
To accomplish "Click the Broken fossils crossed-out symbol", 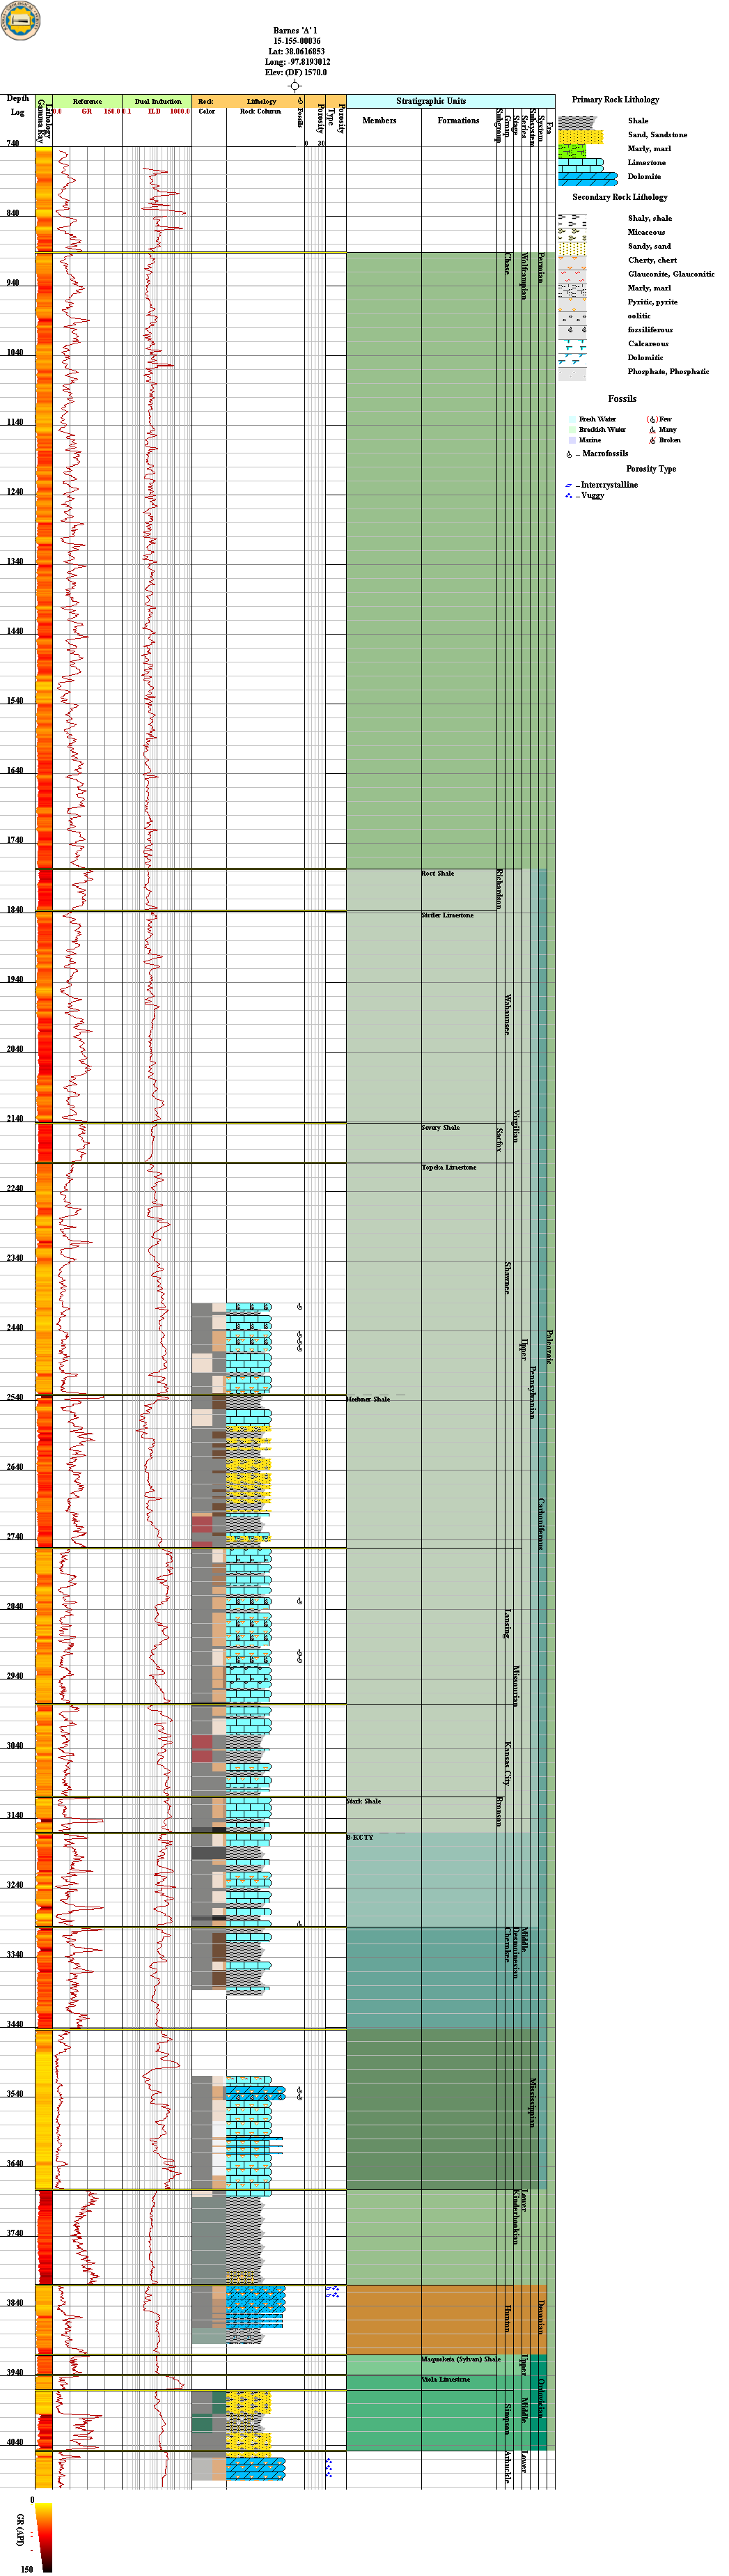I will click(x=652, y=440).
